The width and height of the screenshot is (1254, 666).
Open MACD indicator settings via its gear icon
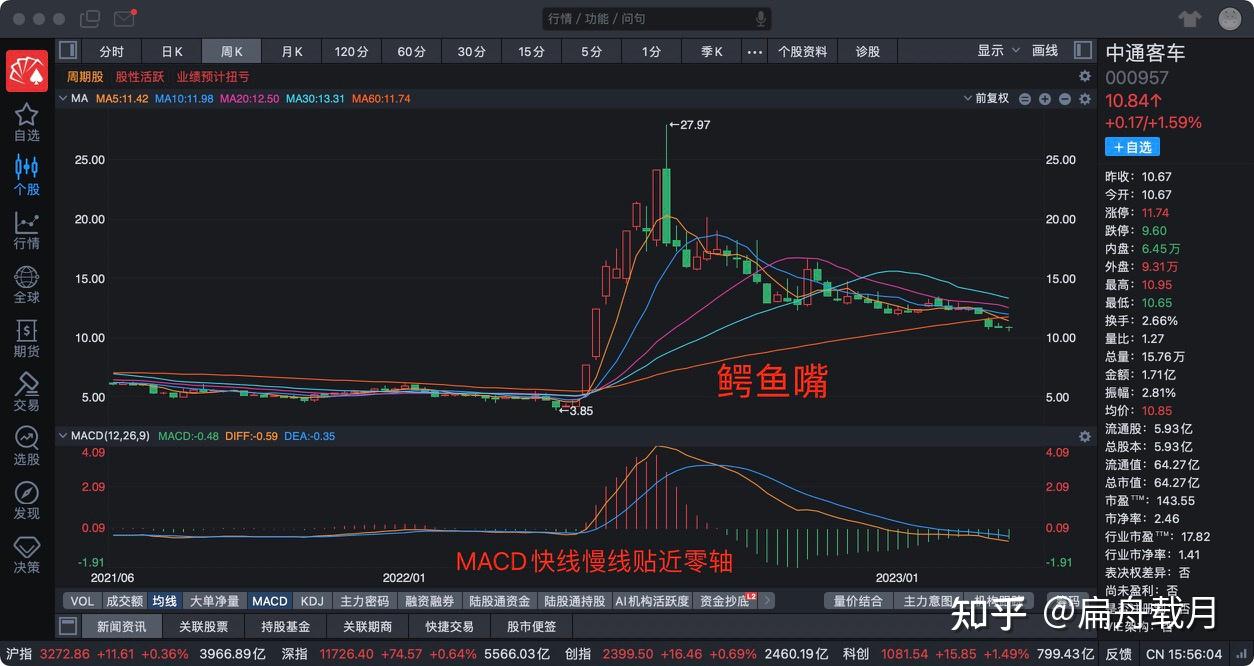click(1084, 436)
